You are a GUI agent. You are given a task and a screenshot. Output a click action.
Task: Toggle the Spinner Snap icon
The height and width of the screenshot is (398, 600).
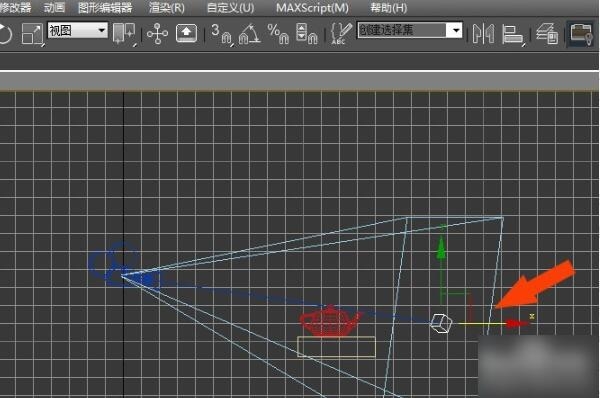click(307, 34)
